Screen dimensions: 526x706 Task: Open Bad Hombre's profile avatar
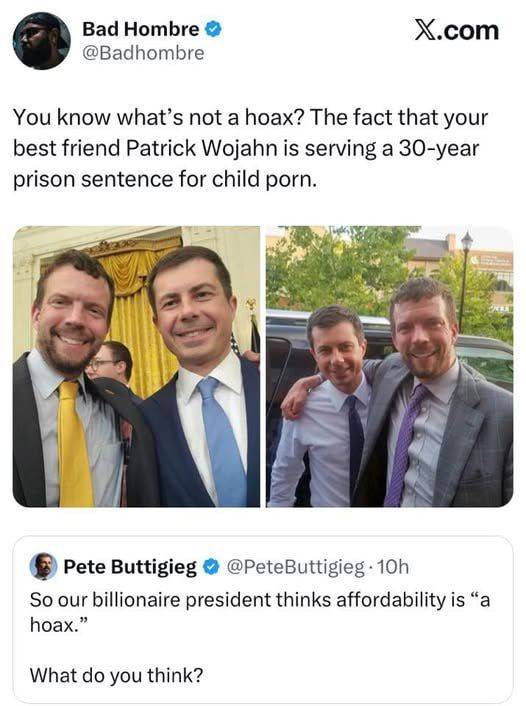point(41,41)
